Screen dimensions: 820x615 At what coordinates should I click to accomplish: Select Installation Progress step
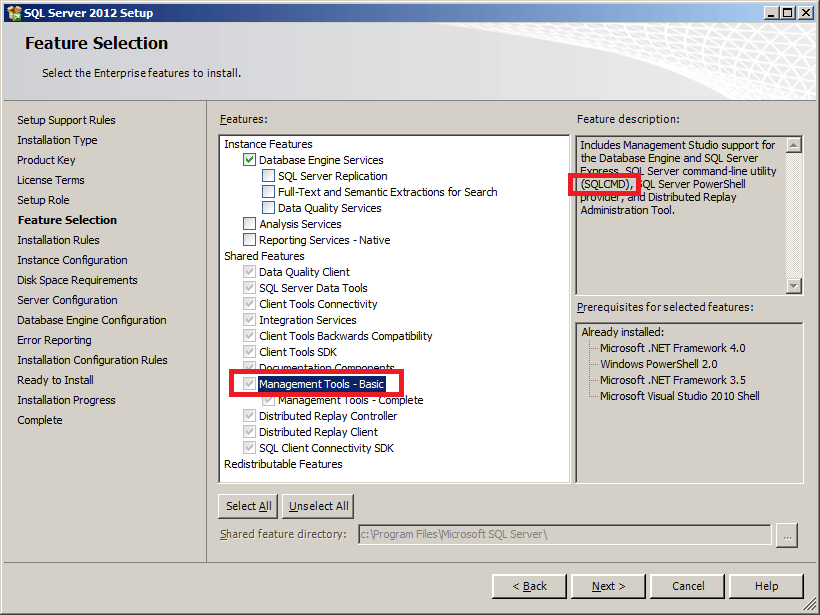tap(66, 400)
